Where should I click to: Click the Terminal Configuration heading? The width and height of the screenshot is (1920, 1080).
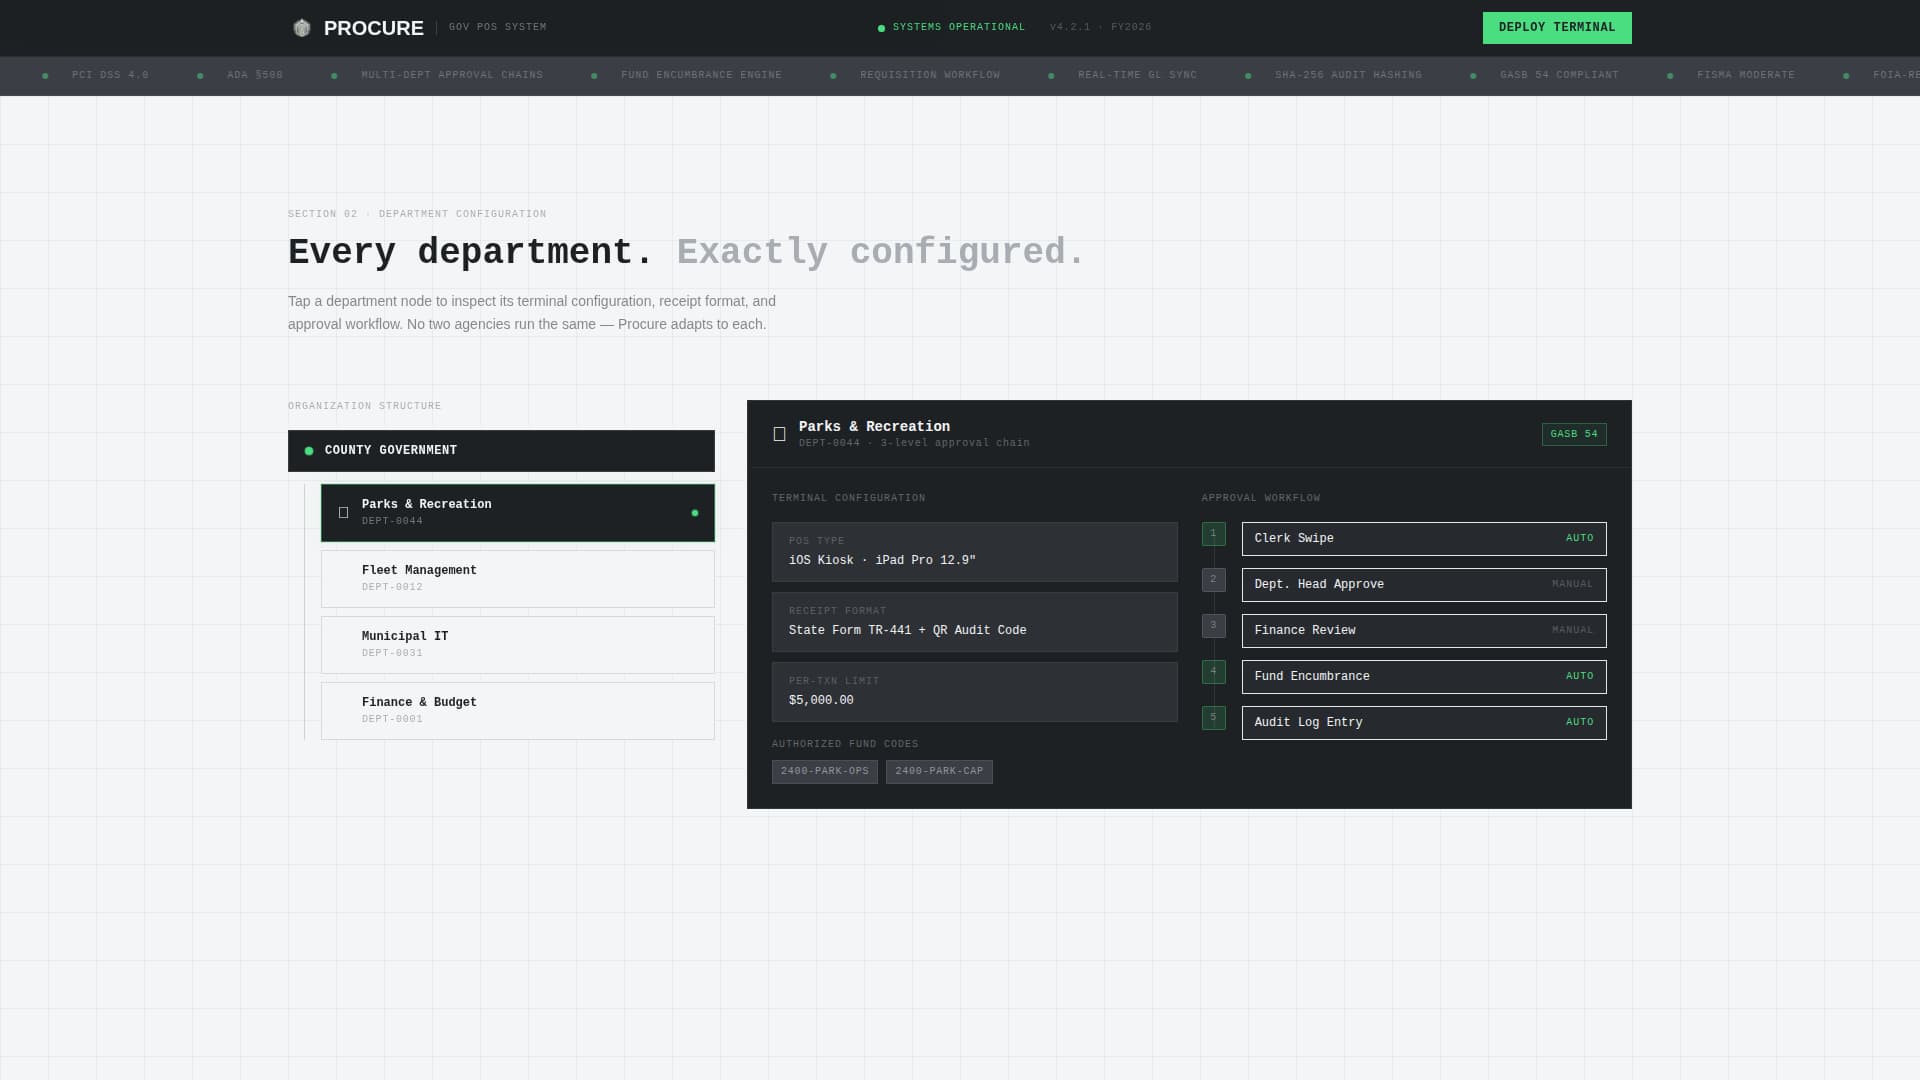point(848,498)
